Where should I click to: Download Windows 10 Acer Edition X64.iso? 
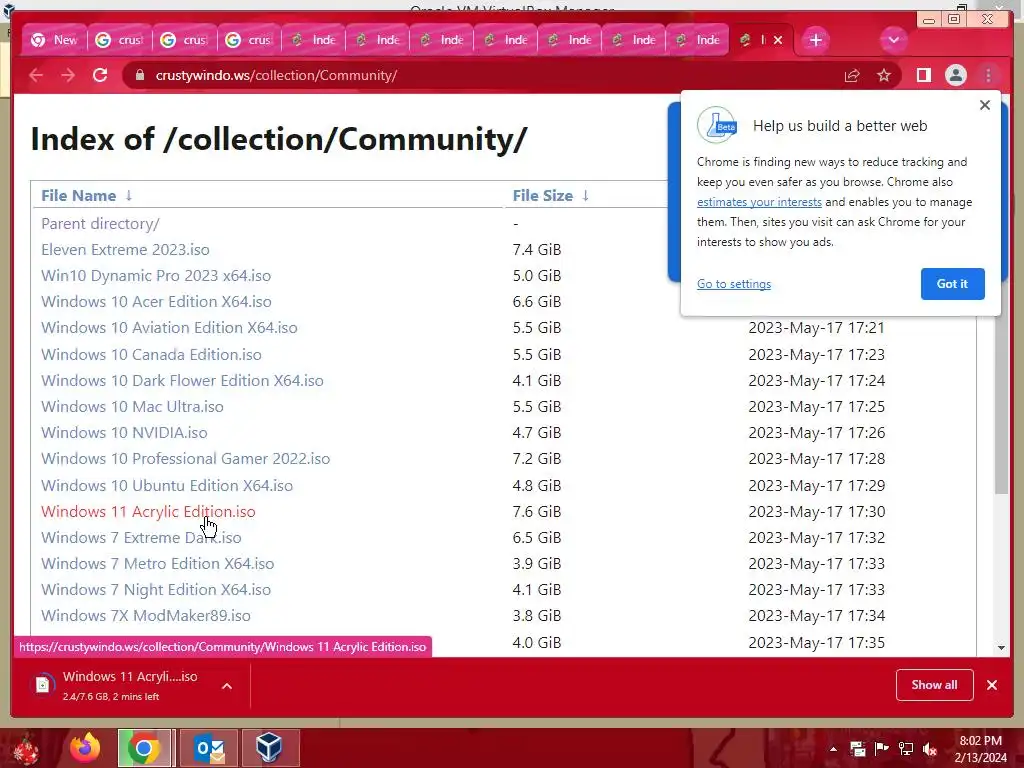pos(156,302)
